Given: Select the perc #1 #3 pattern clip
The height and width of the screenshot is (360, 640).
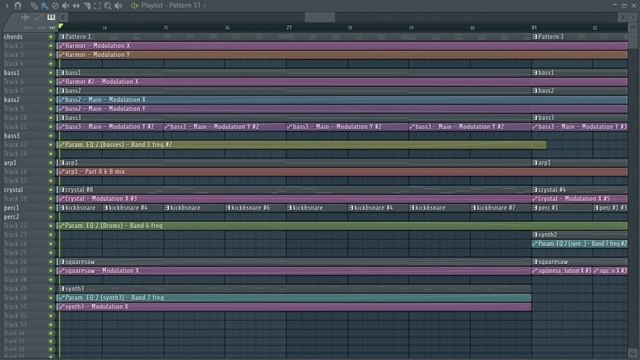Looking at the screenshot, I should [x=610, y=208].
